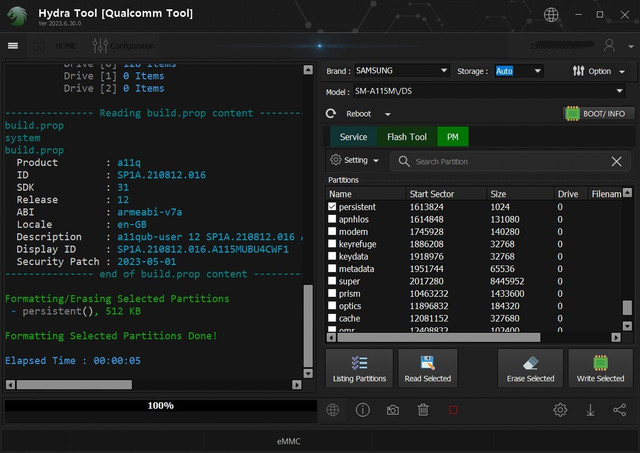This screenshot has width=640, height=453.
Task: Open the info circle icon
Action: pyautogui.click(x=362, y=410)
